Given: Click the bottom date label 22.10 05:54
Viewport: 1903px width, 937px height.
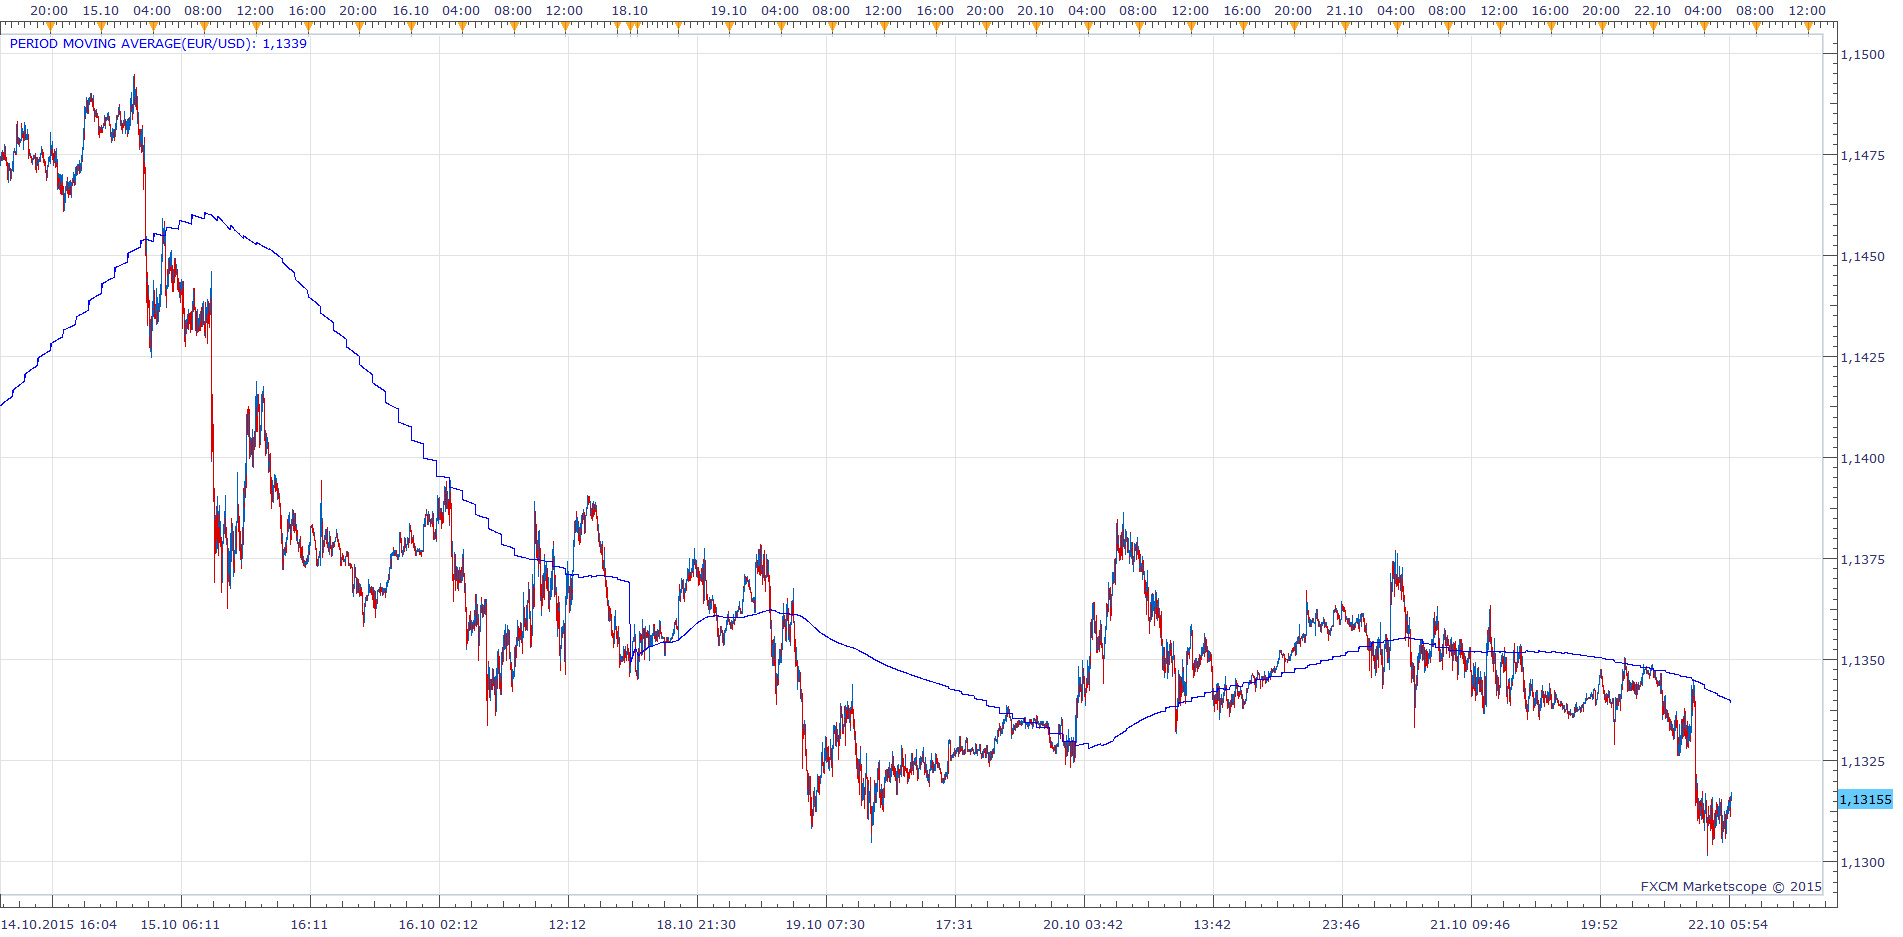Looking at the screenshot, I should click(1728, 924).
